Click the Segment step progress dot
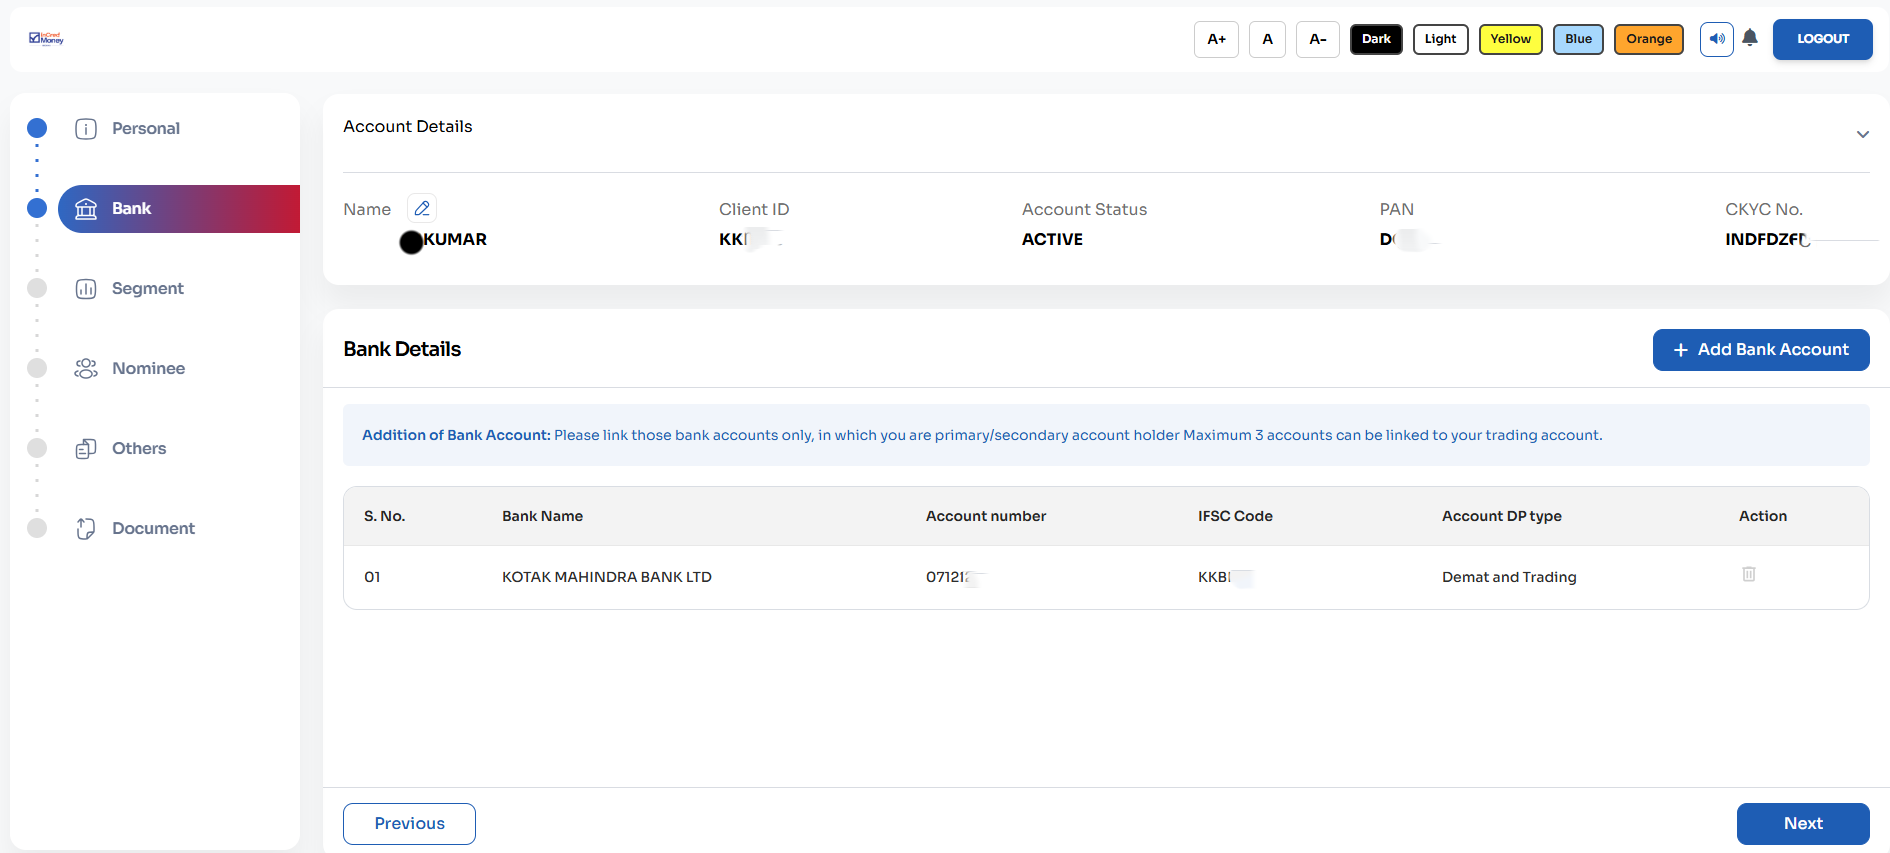The image size is (1890, 853). click(37, 288)
